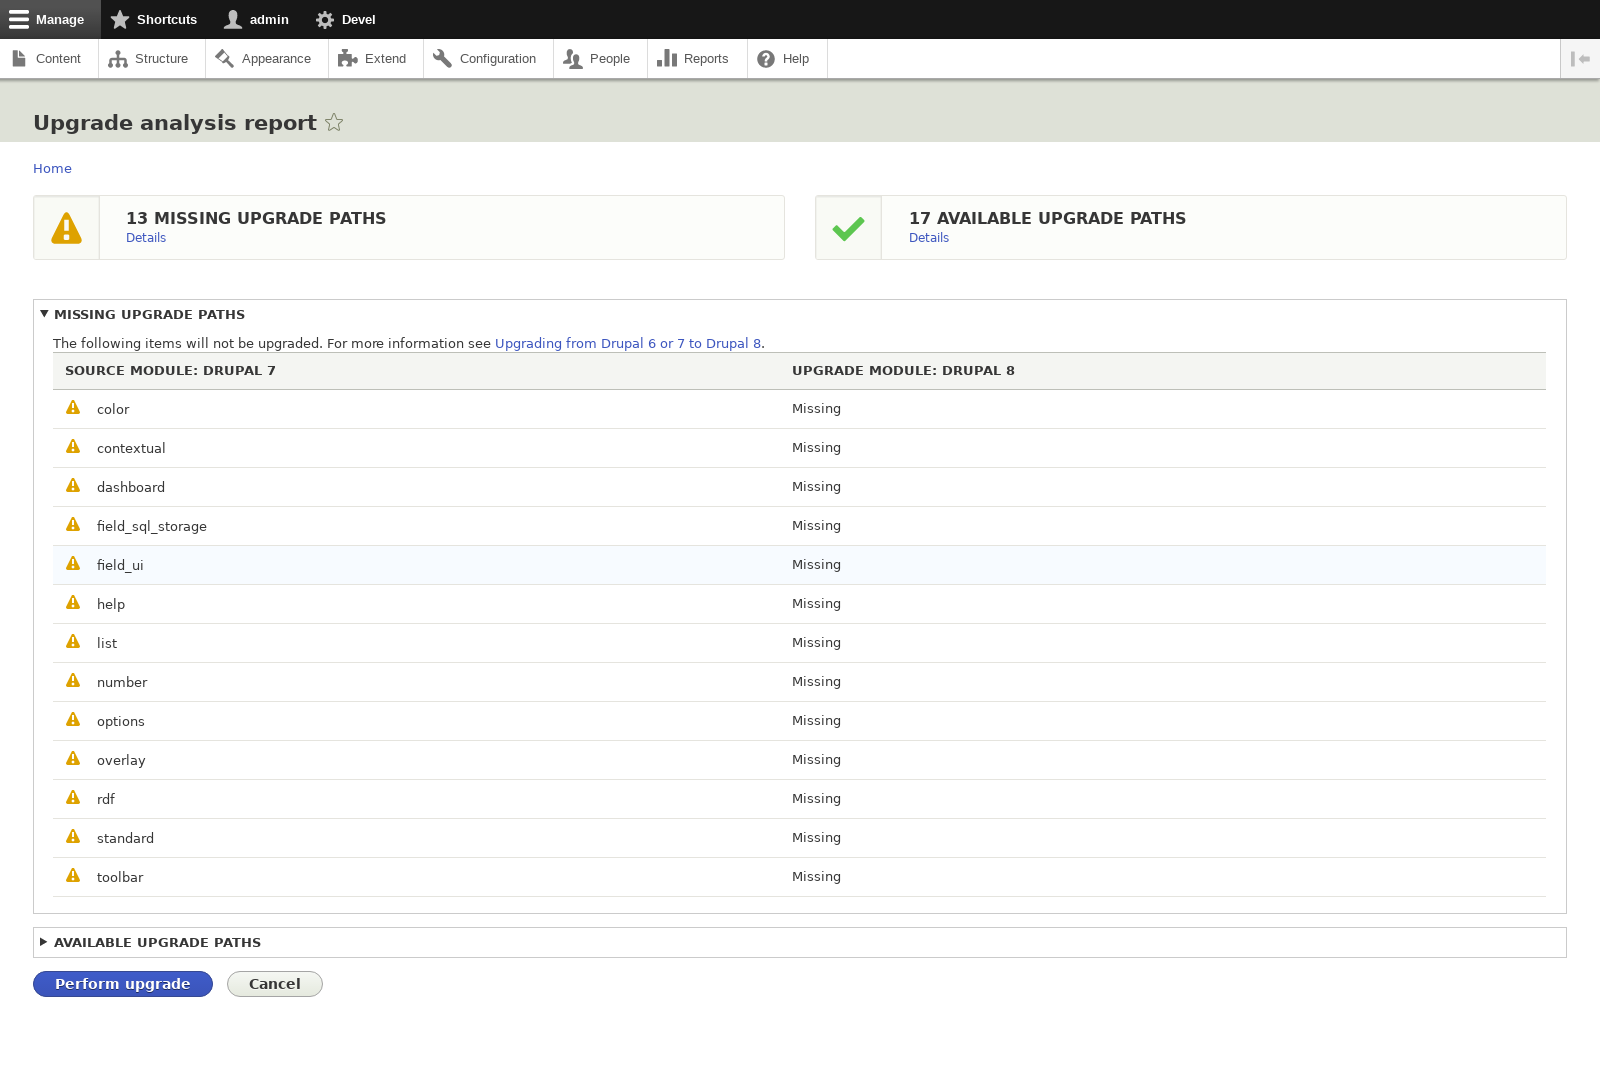Click the warning icon next to overlay
Image resolution: width=1600 pixels, height=1091 pixels.
(x=73, y=759)
